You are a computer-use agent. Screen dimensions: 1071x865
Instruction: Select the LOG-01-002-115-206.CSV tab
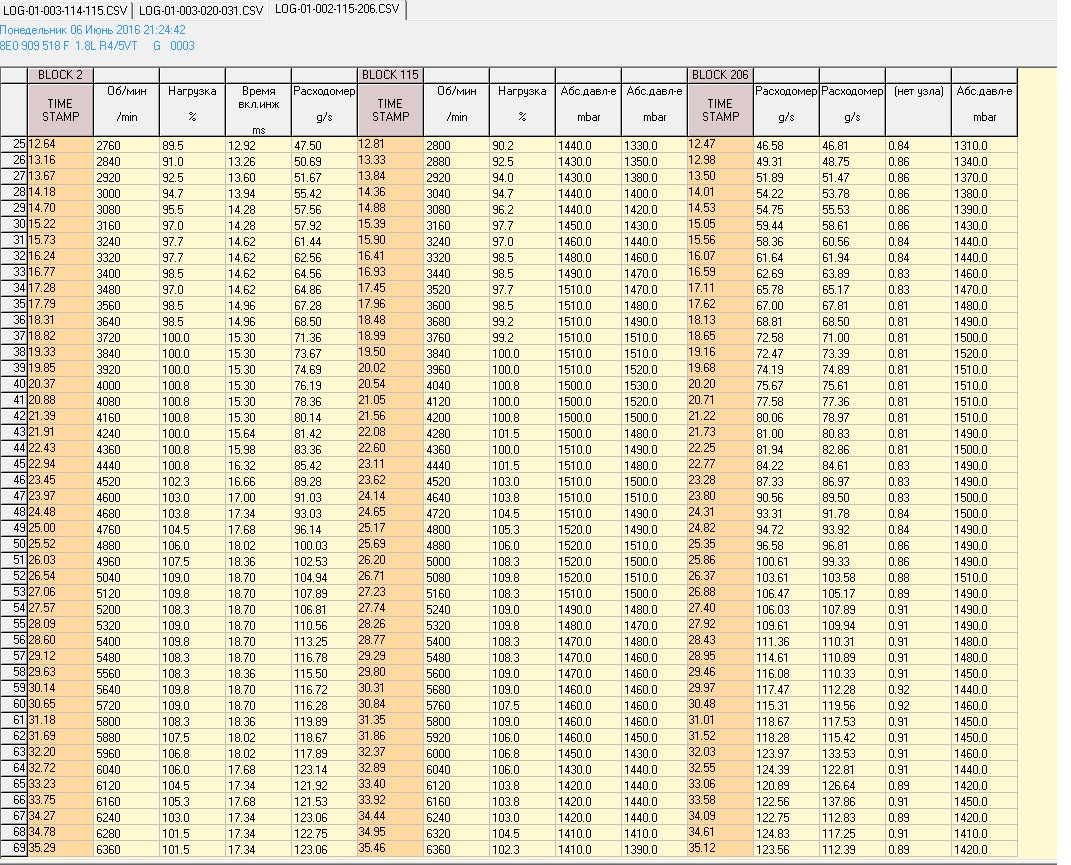tap(337, 9)
